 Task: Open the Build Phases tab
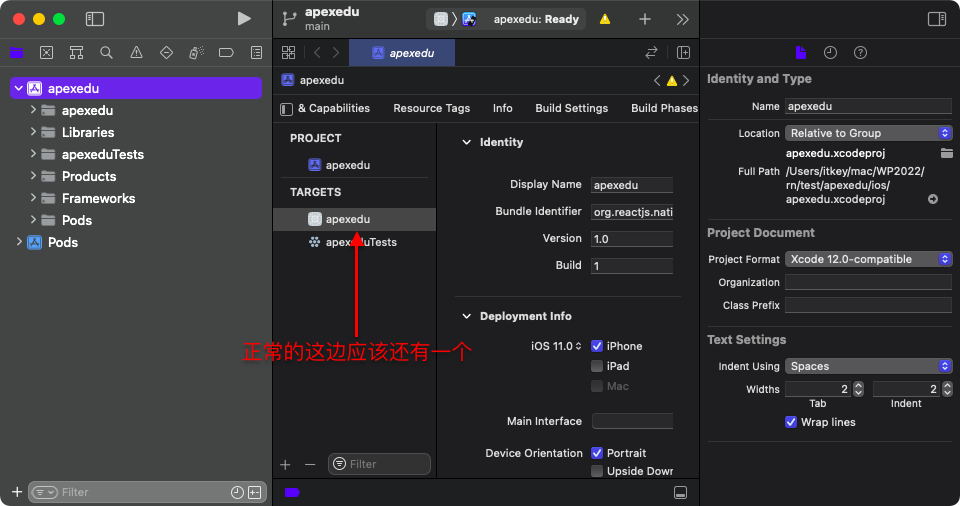[x=664, y=108]
